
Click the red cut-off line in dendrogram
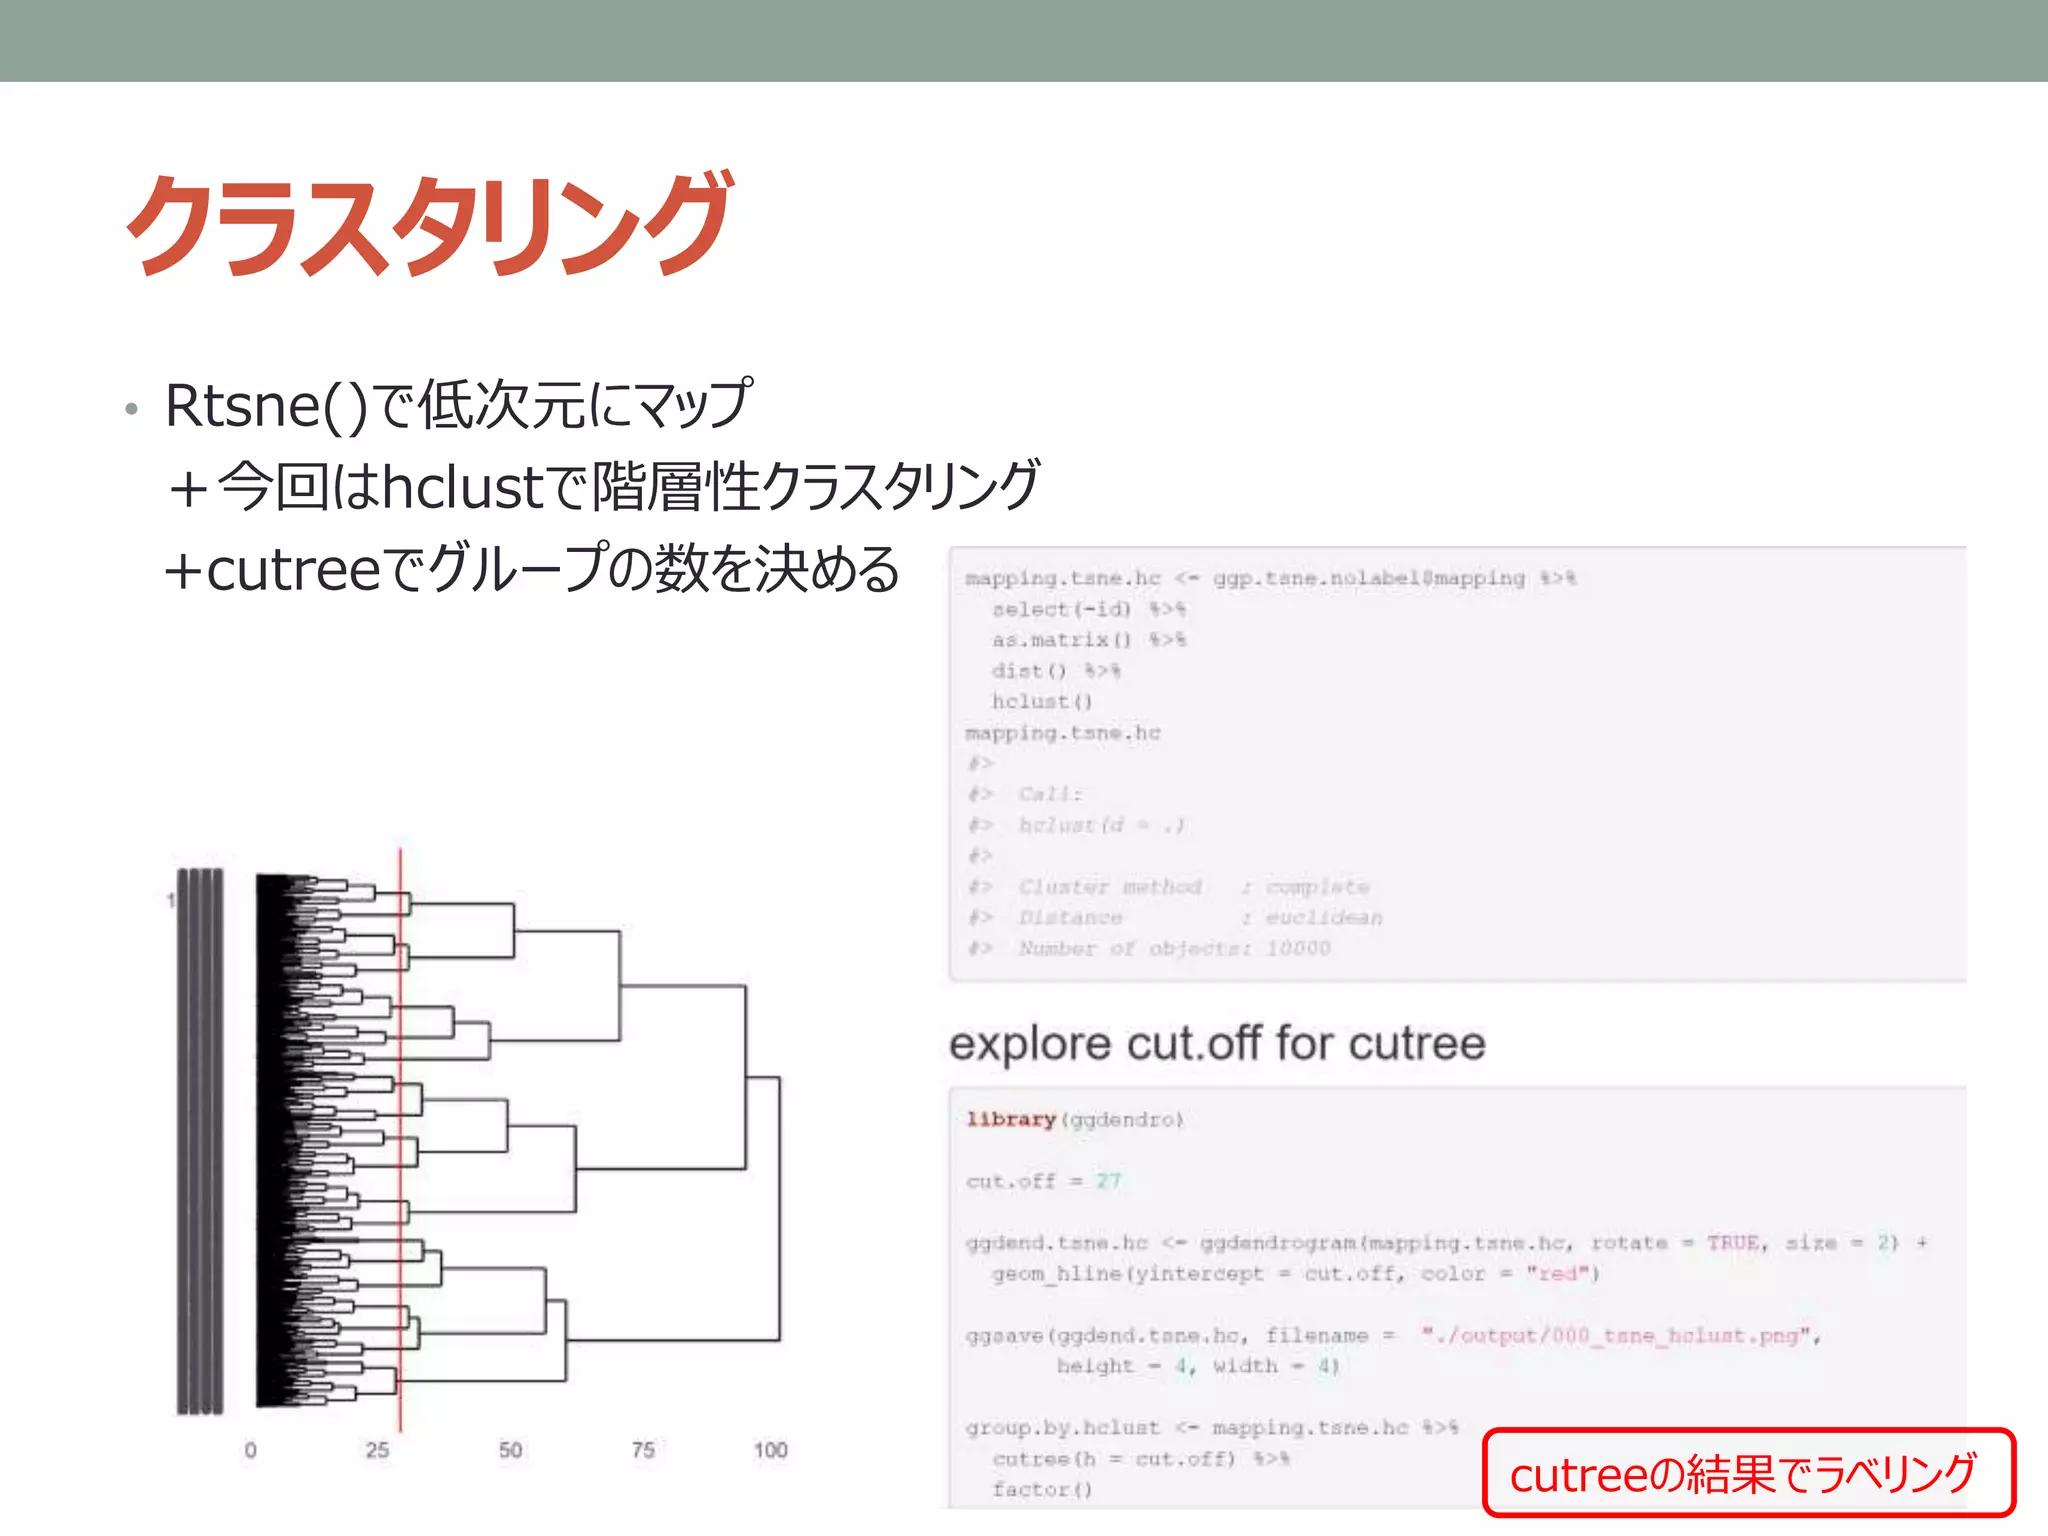pyautogui.click(x=400, y=1140)
